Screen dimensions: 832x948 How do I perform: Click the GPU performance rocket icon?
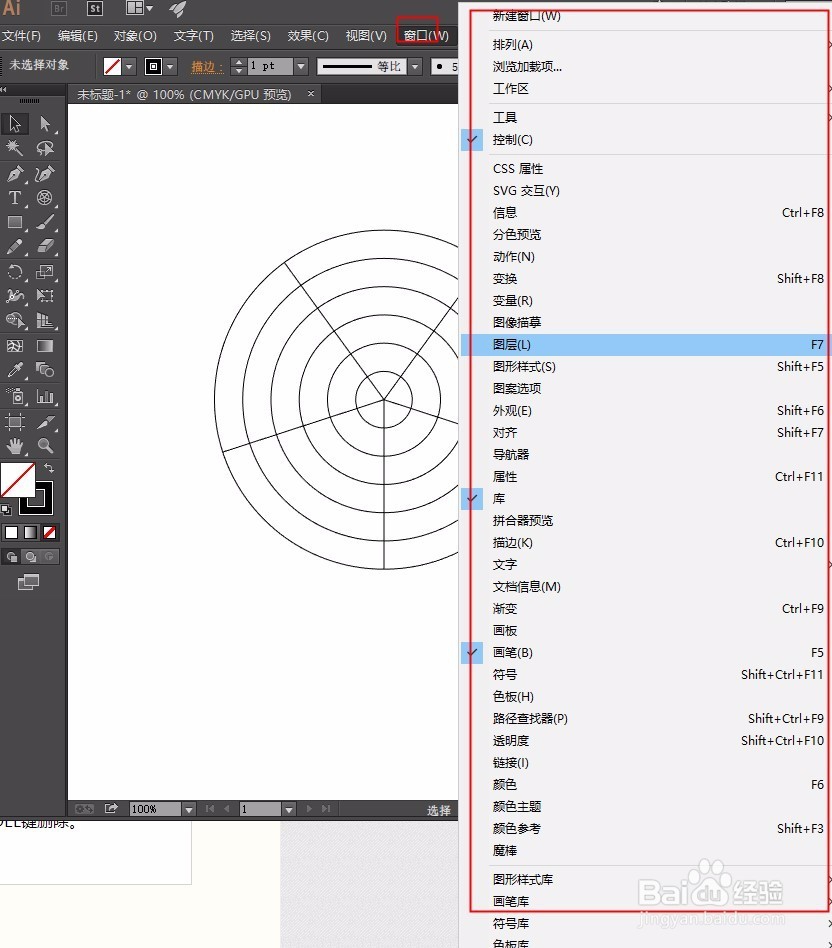[x=177, y=8]
